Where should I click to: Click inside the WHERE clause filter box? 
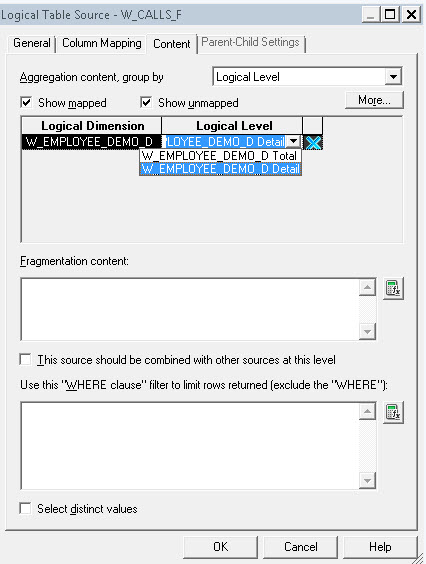point(190,446)
